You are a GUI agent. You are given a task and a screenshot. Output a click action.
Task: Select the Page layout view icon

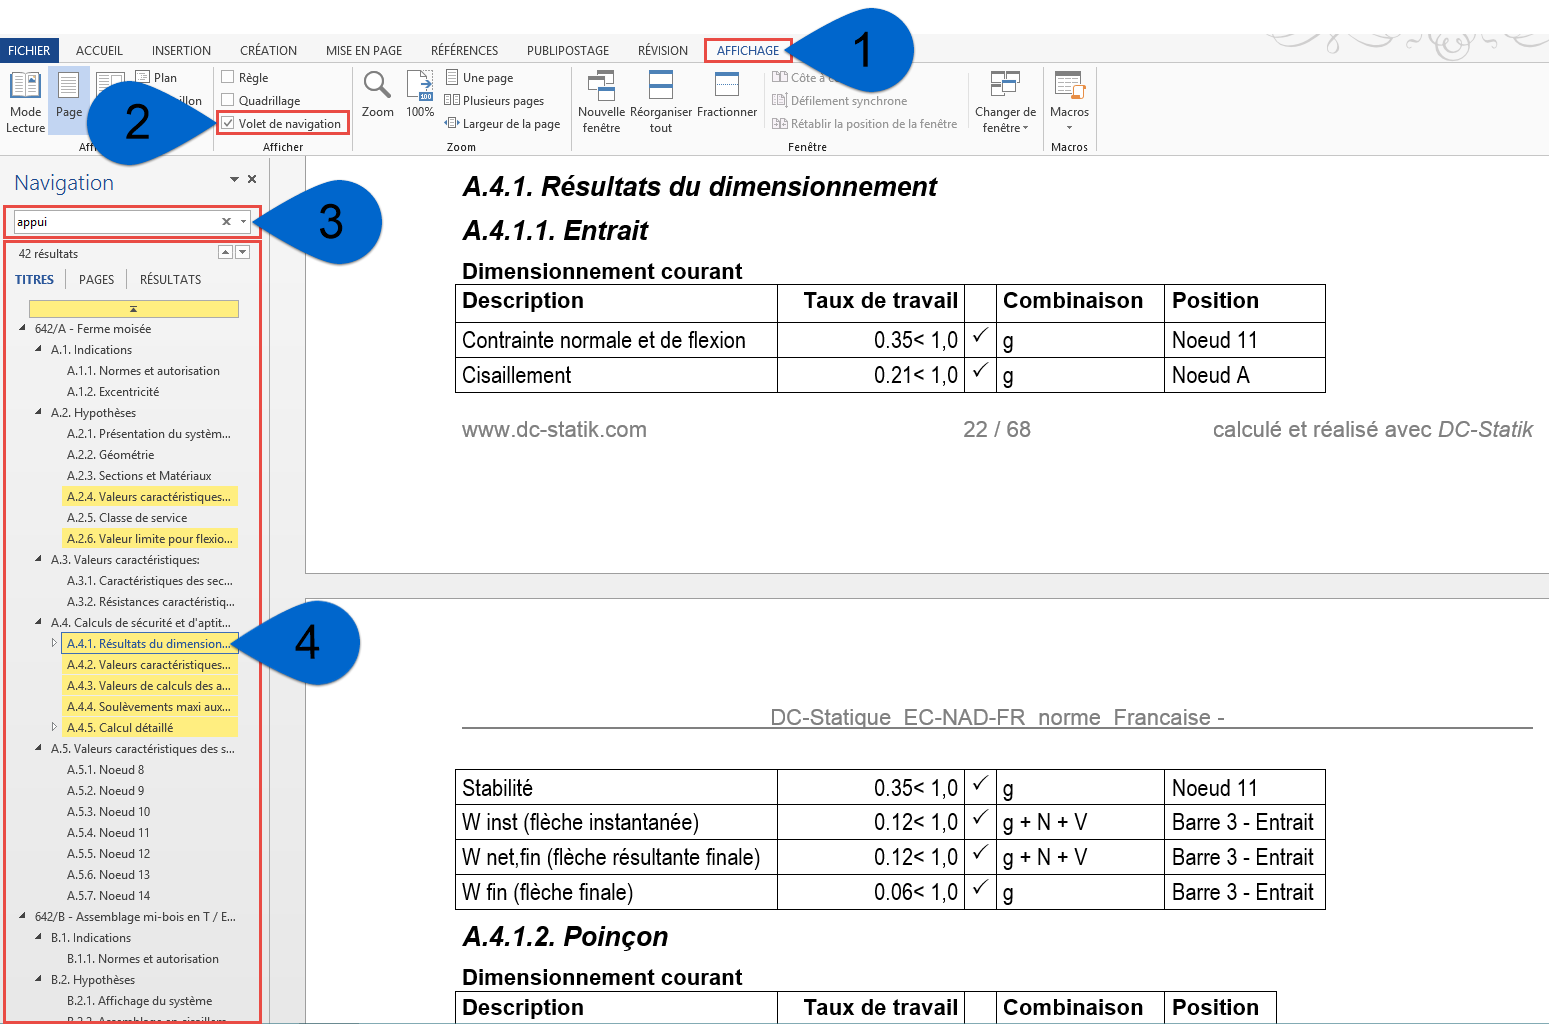(x=68, y=98)
